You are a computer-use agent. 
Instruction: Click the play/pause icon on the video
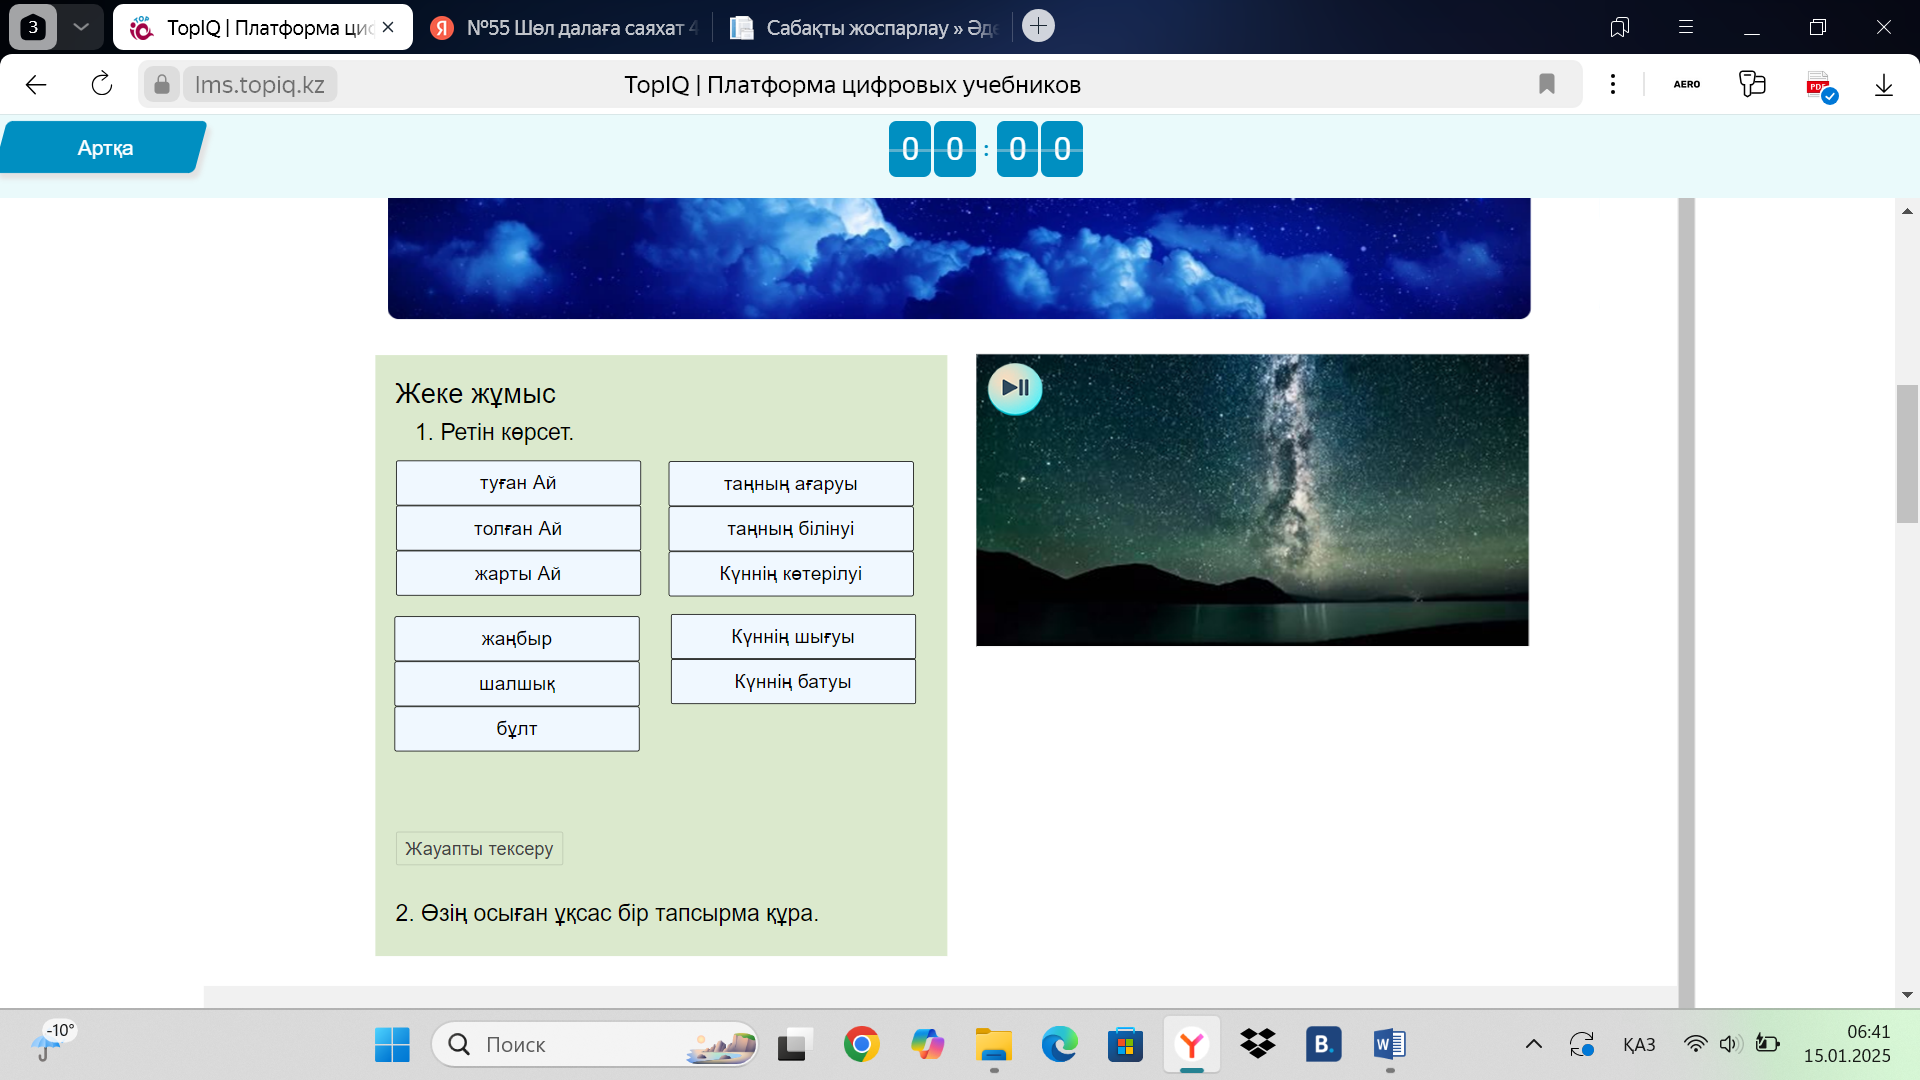click(x=1015, y=388)
